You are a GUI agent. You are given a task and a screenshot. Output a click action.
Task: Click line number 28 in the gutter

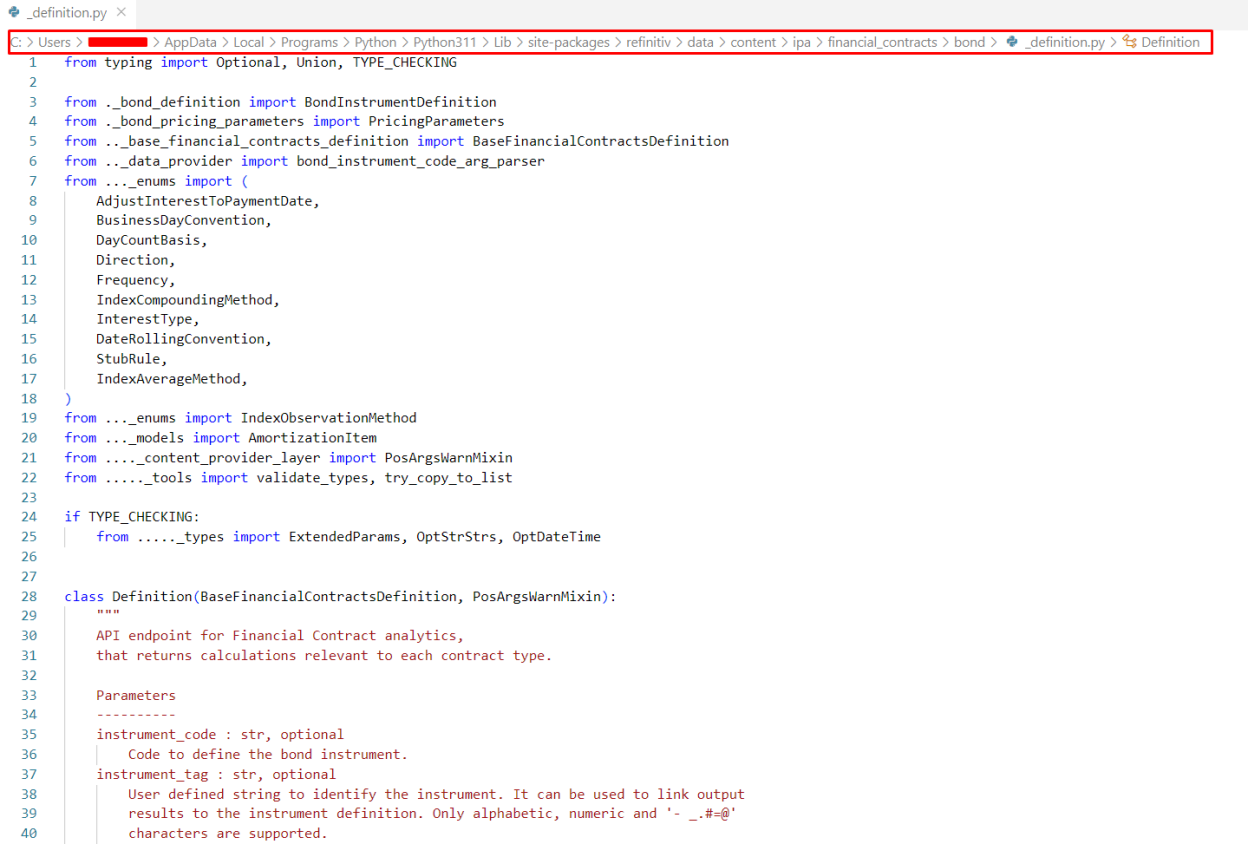pyautogui.click(x=28, y=596)
